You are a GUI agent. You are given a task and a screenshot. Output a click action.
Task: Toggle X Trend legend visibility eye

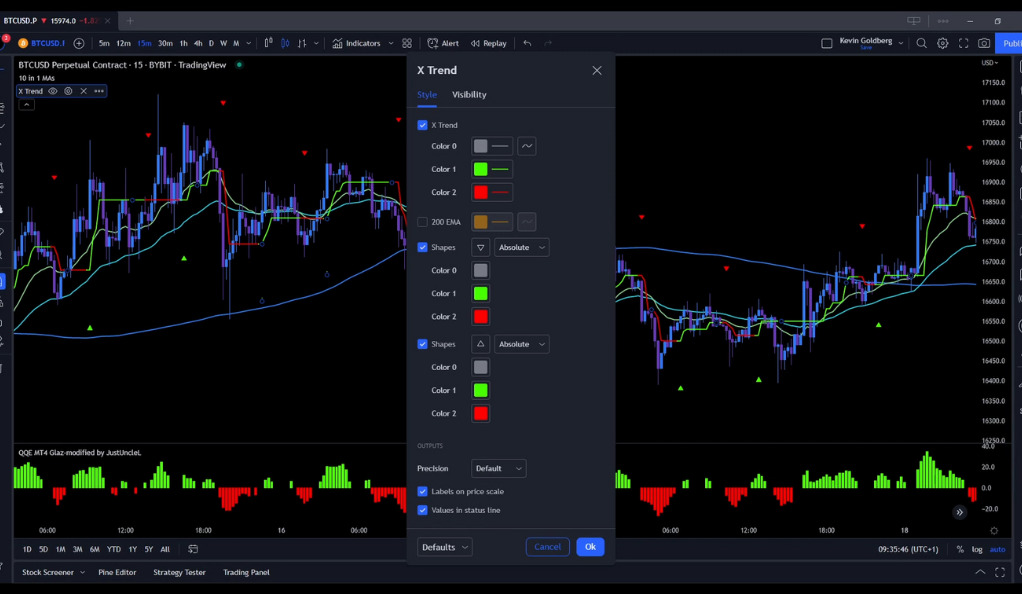click(53, 91)
